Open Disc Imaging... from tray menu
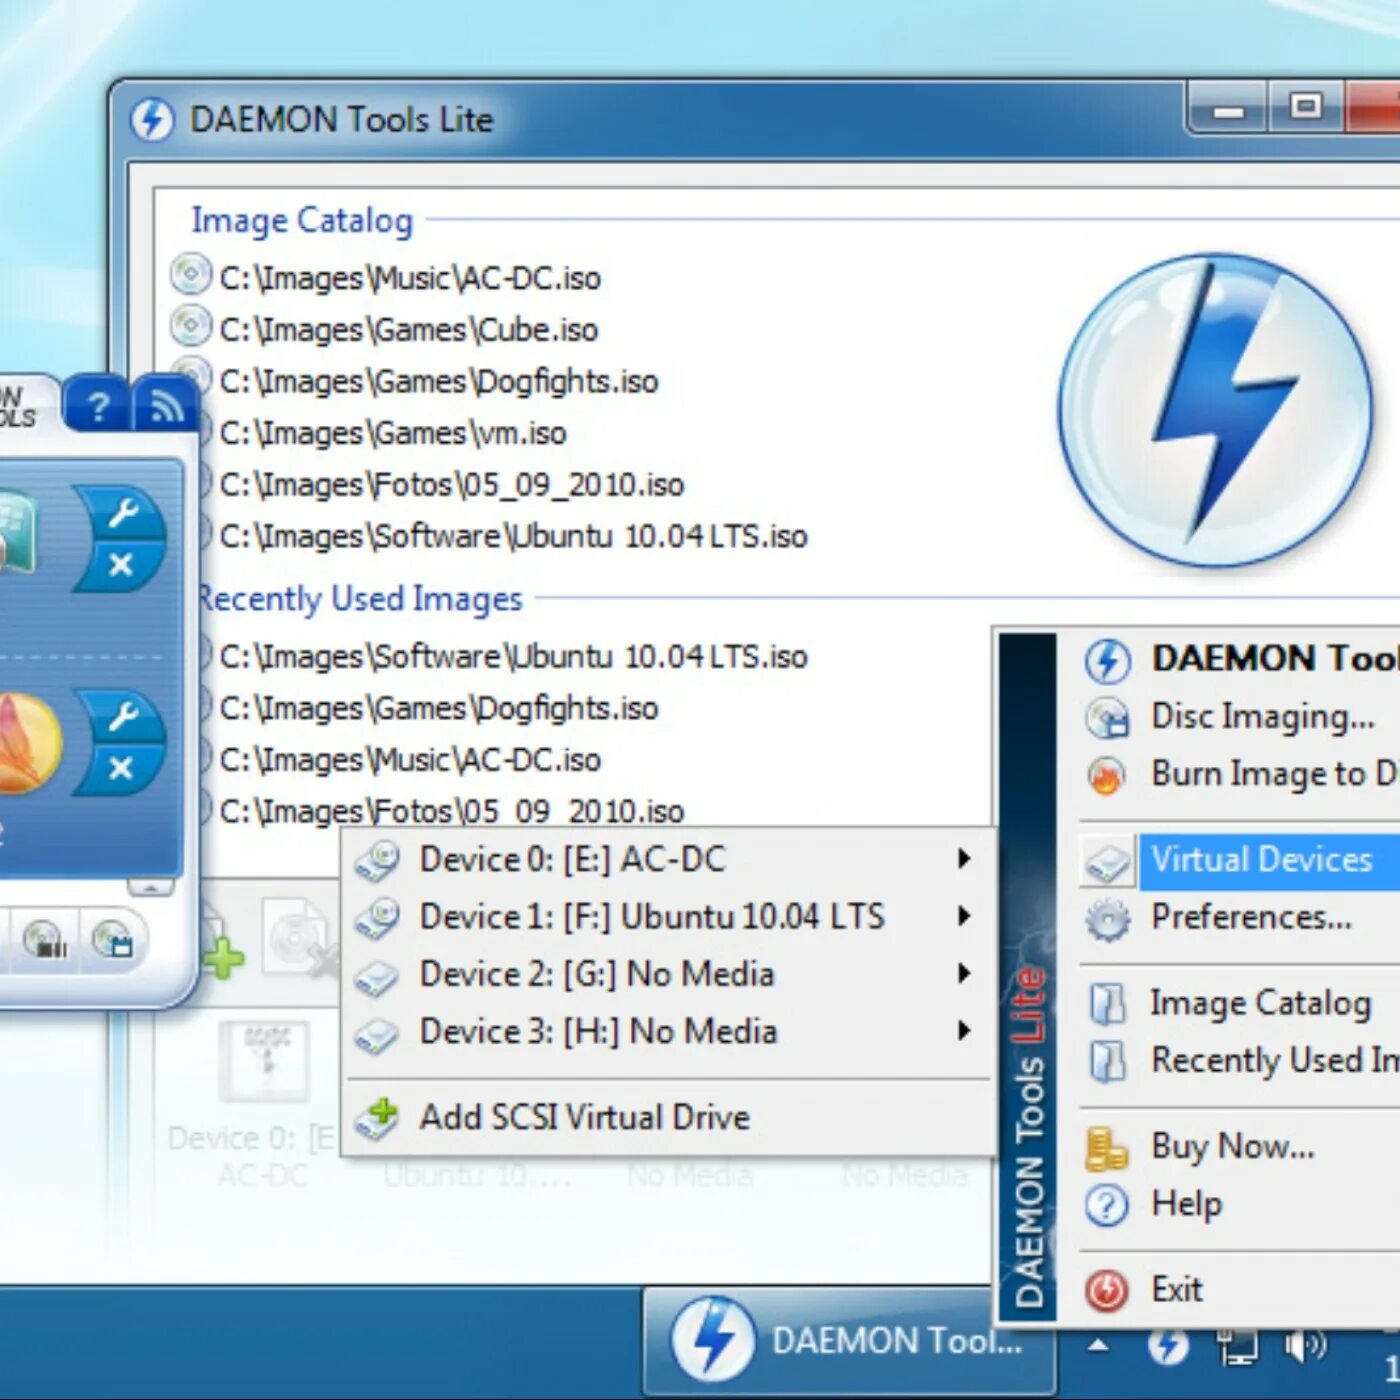 1239,716
